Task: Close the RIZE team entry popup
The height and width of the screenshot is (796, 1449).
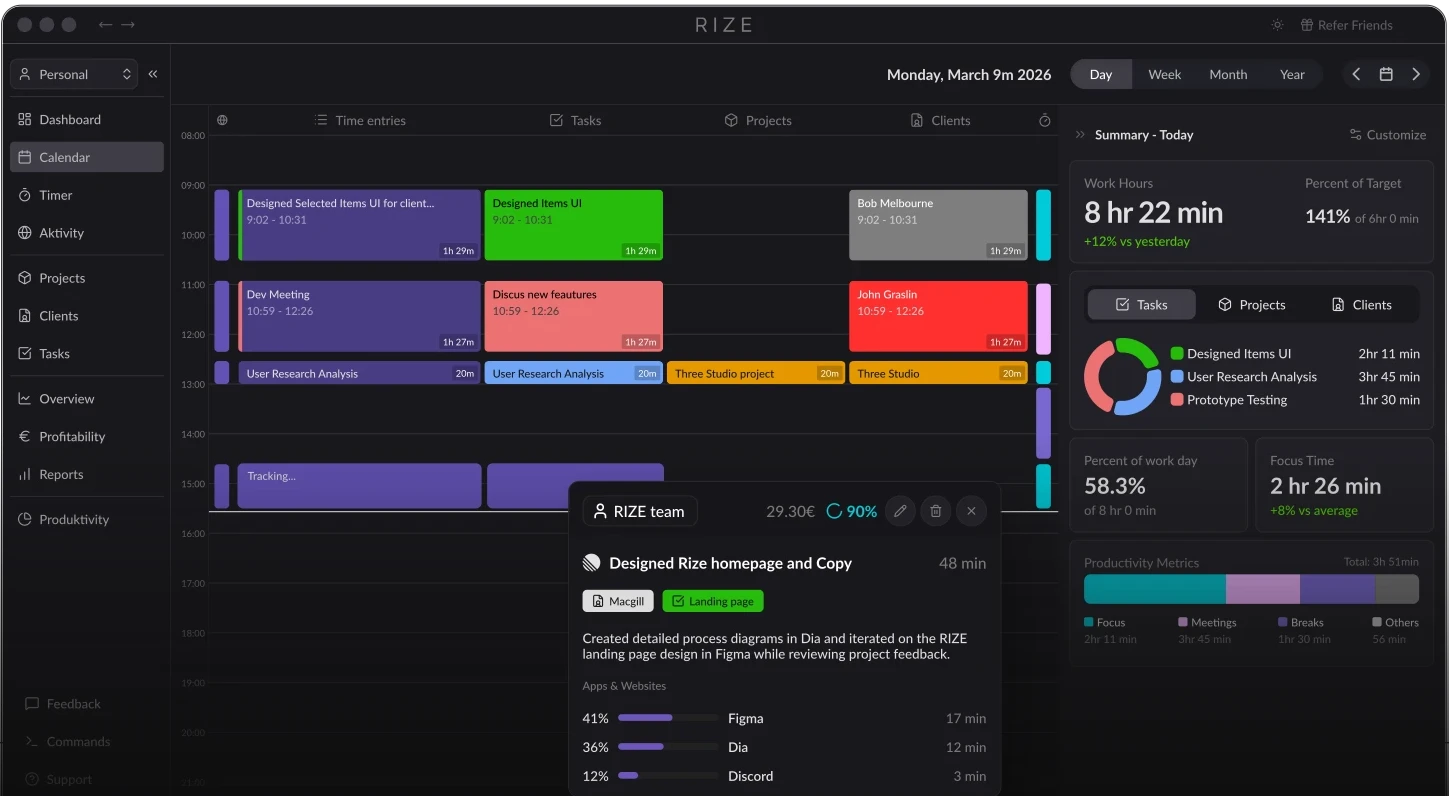Action: (971, 511)
